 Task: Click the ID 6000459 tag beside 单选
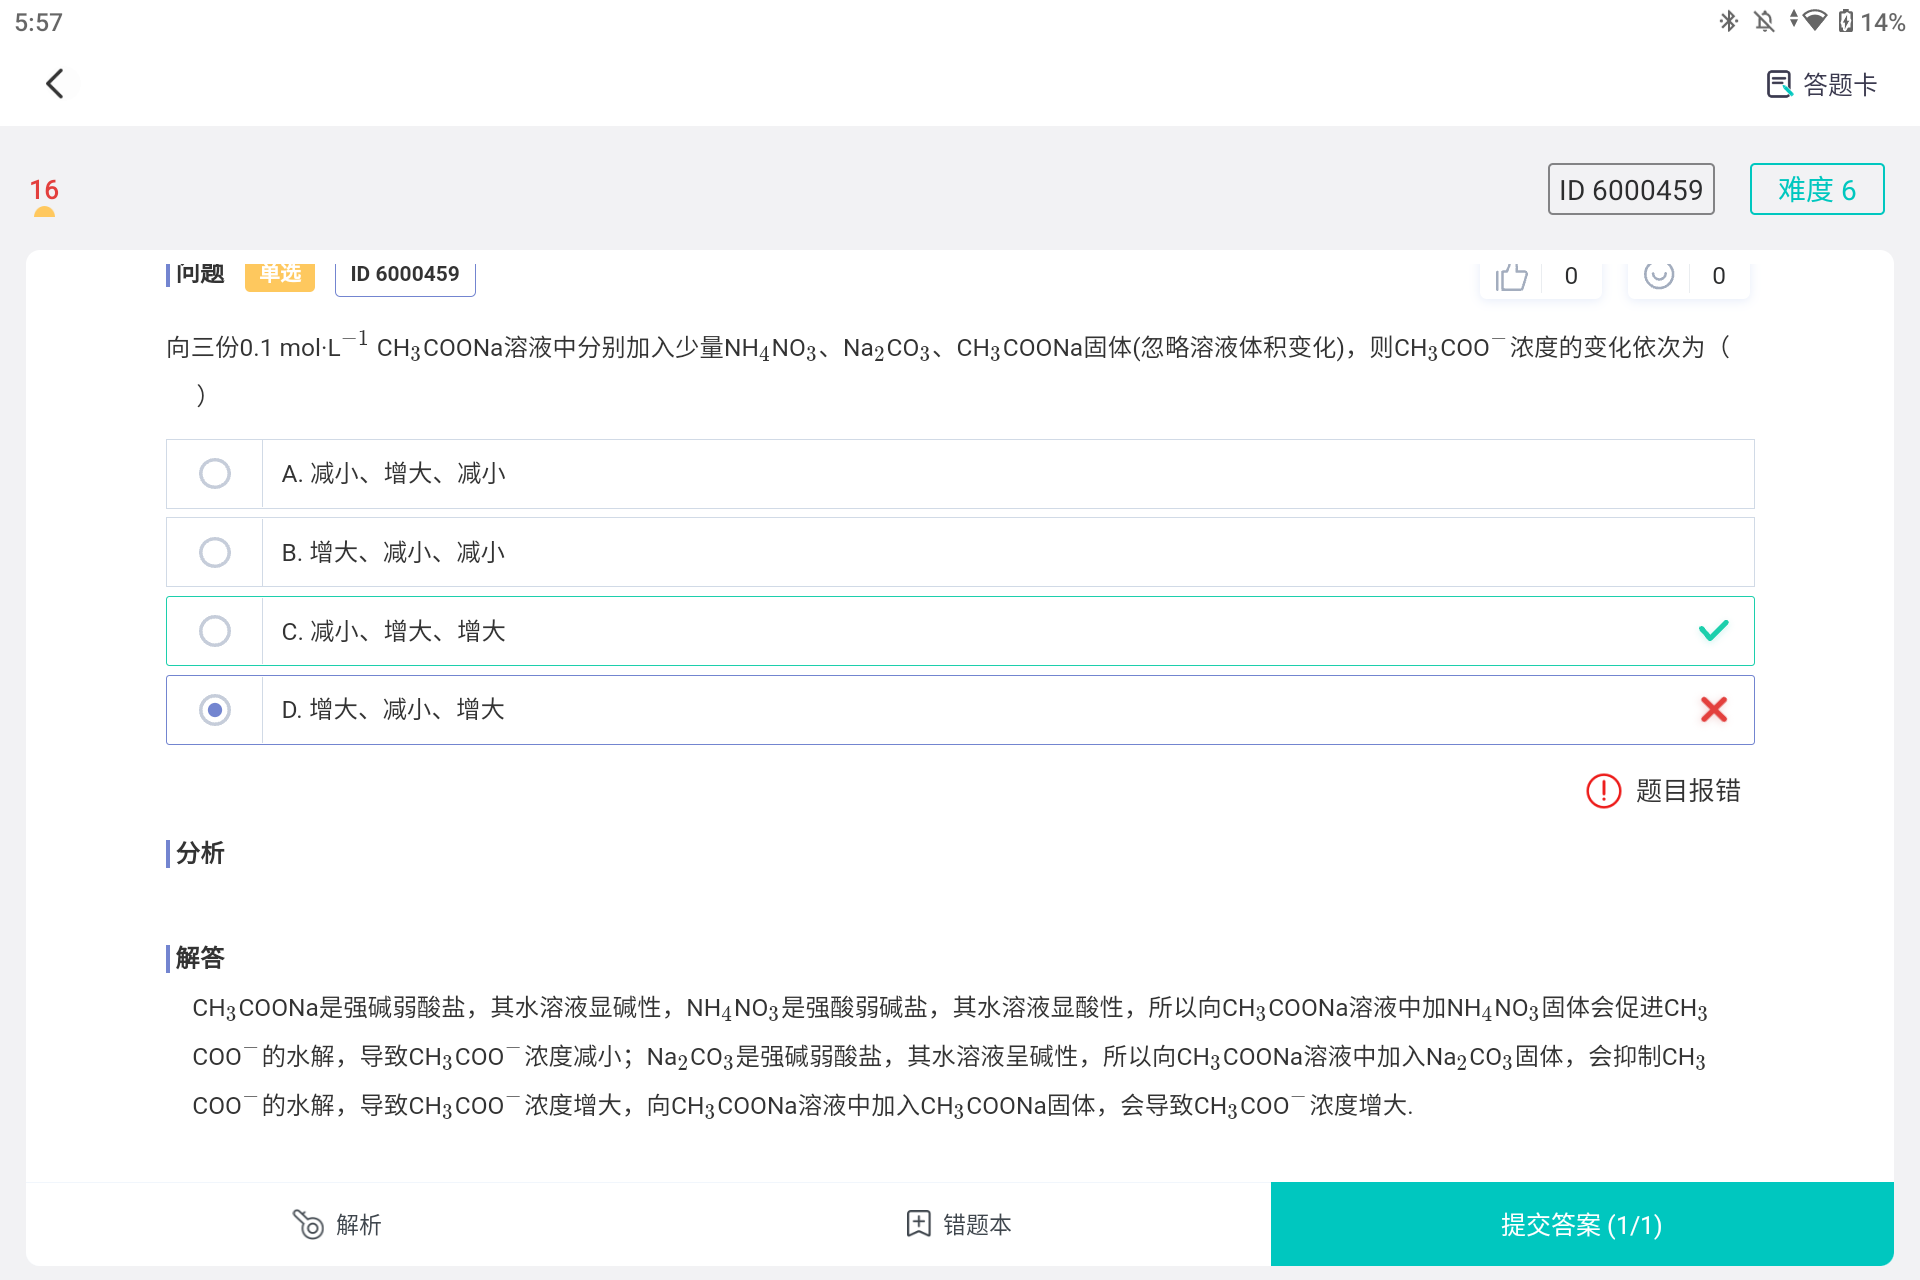405,276
